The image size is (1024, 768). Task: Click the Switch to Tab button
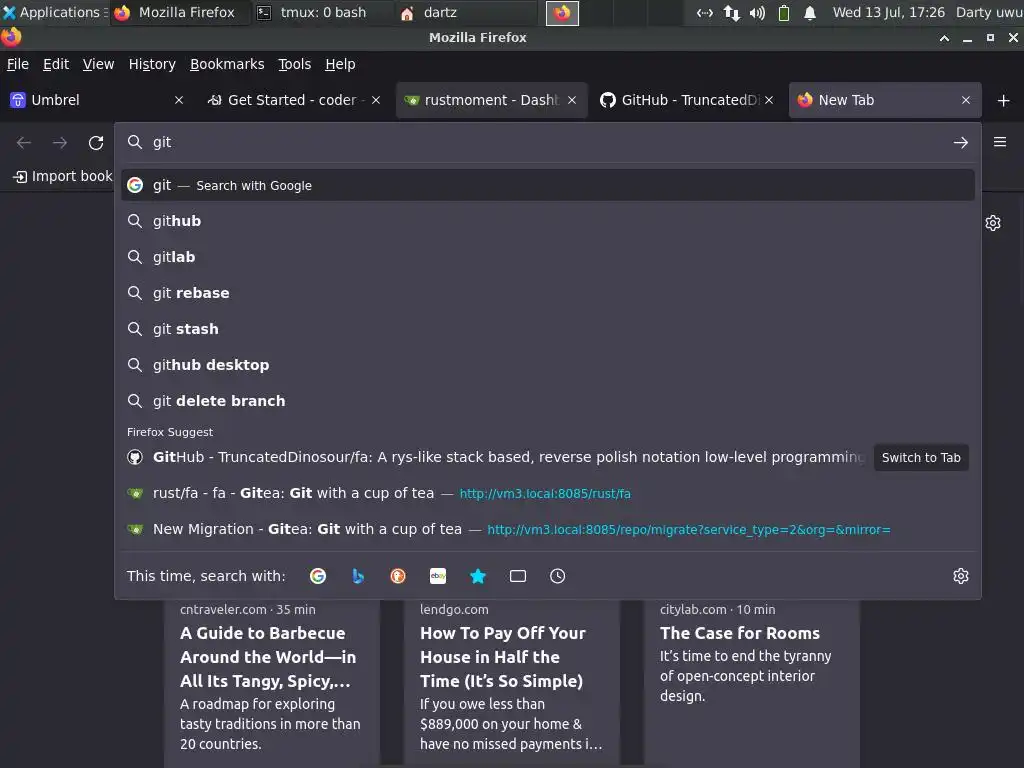pyautogui.click(x=921, y=458)
